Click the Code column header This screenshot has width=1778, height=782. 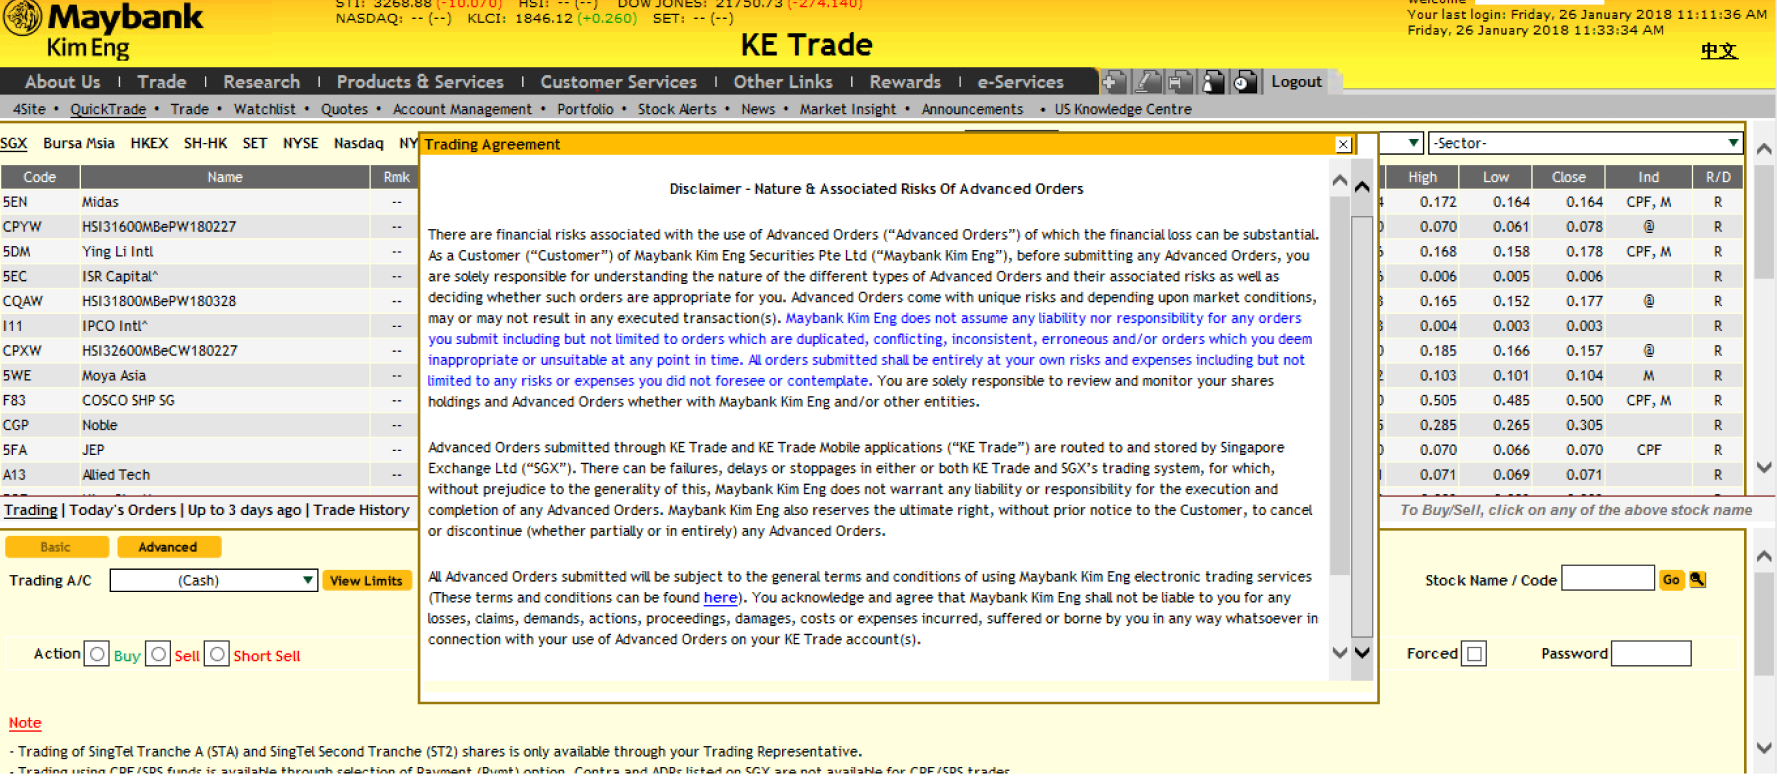(40, 178)
